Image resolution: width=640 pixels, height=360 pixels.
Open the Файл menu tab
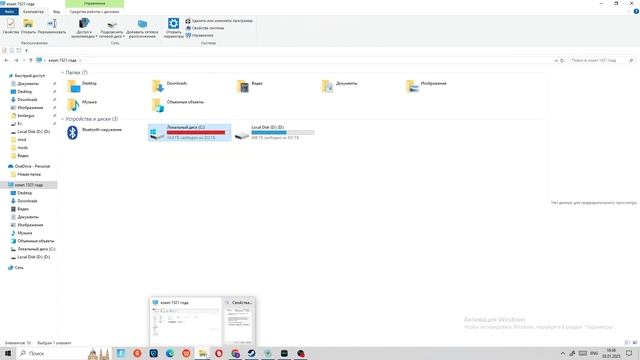coord(9,11)
